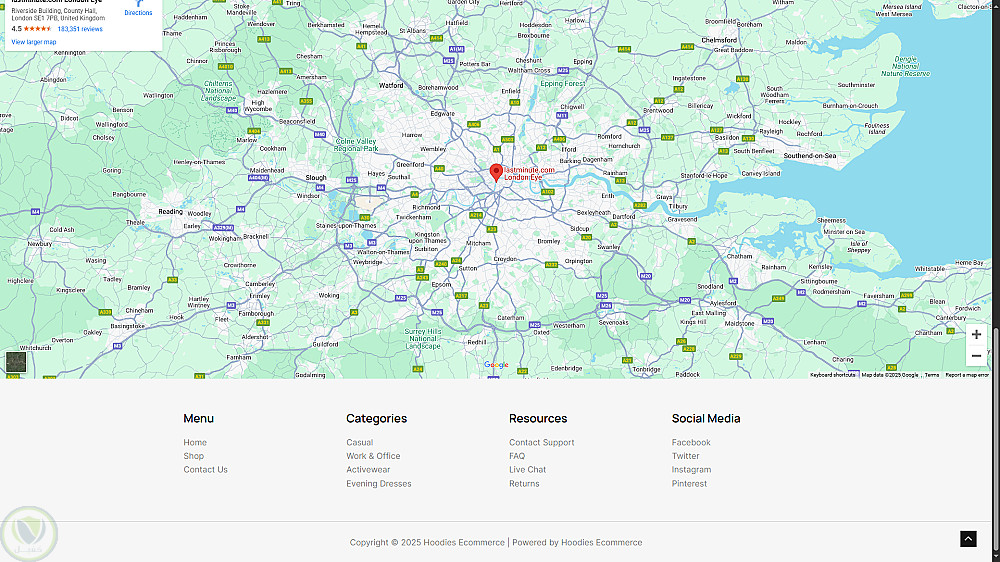Switch map to satellite layer thumbnail
Image resolution: width=1000 pixels, height=562 pixels.
pyautogui.click(x=16, y=362)
